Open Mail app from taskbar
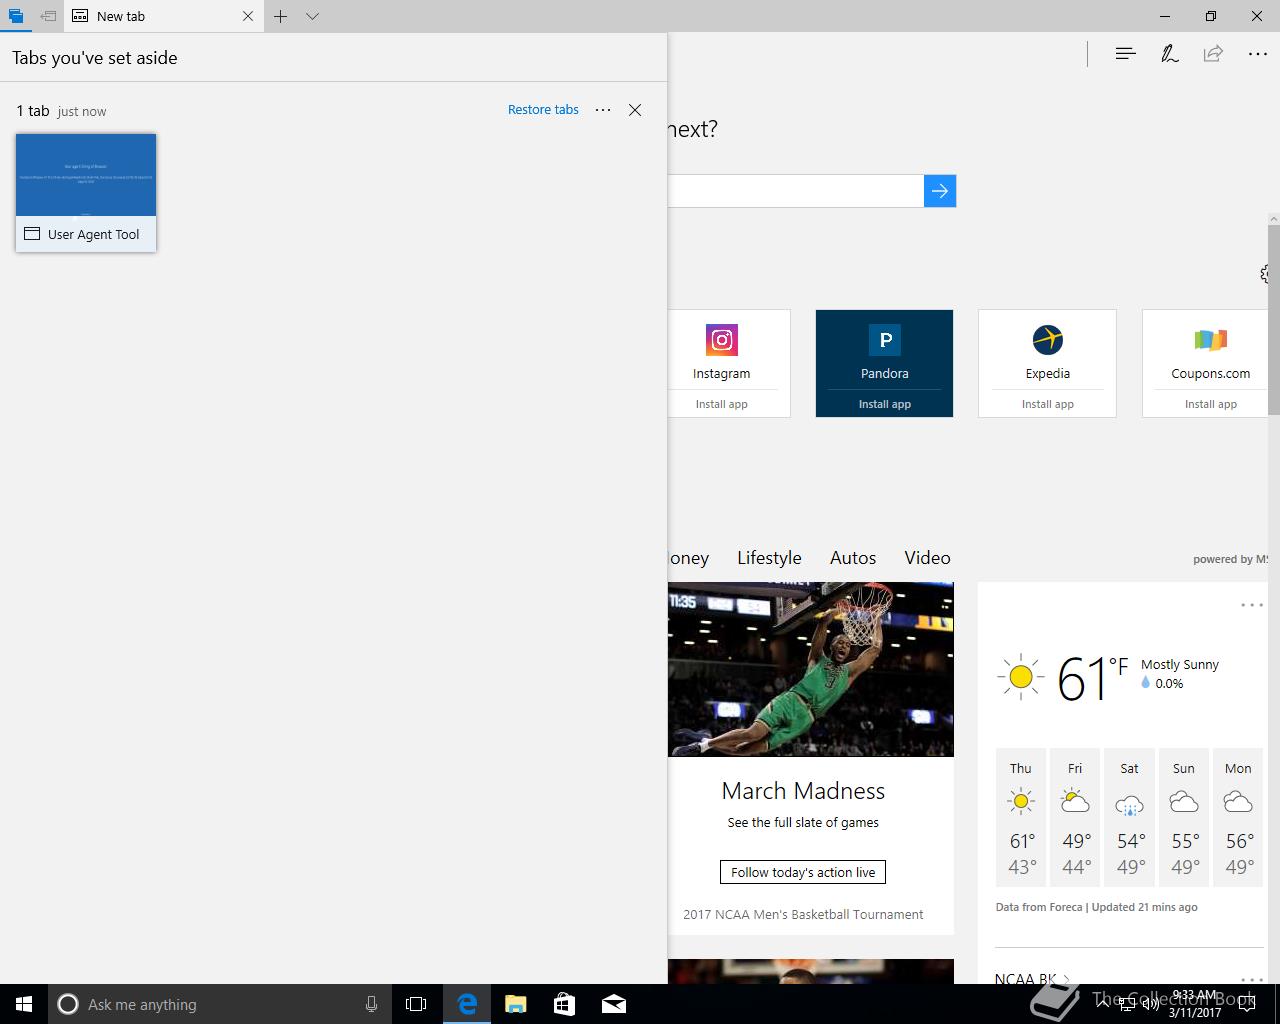Screen dimensions: 1280x1024 (x=614, y=1004)
